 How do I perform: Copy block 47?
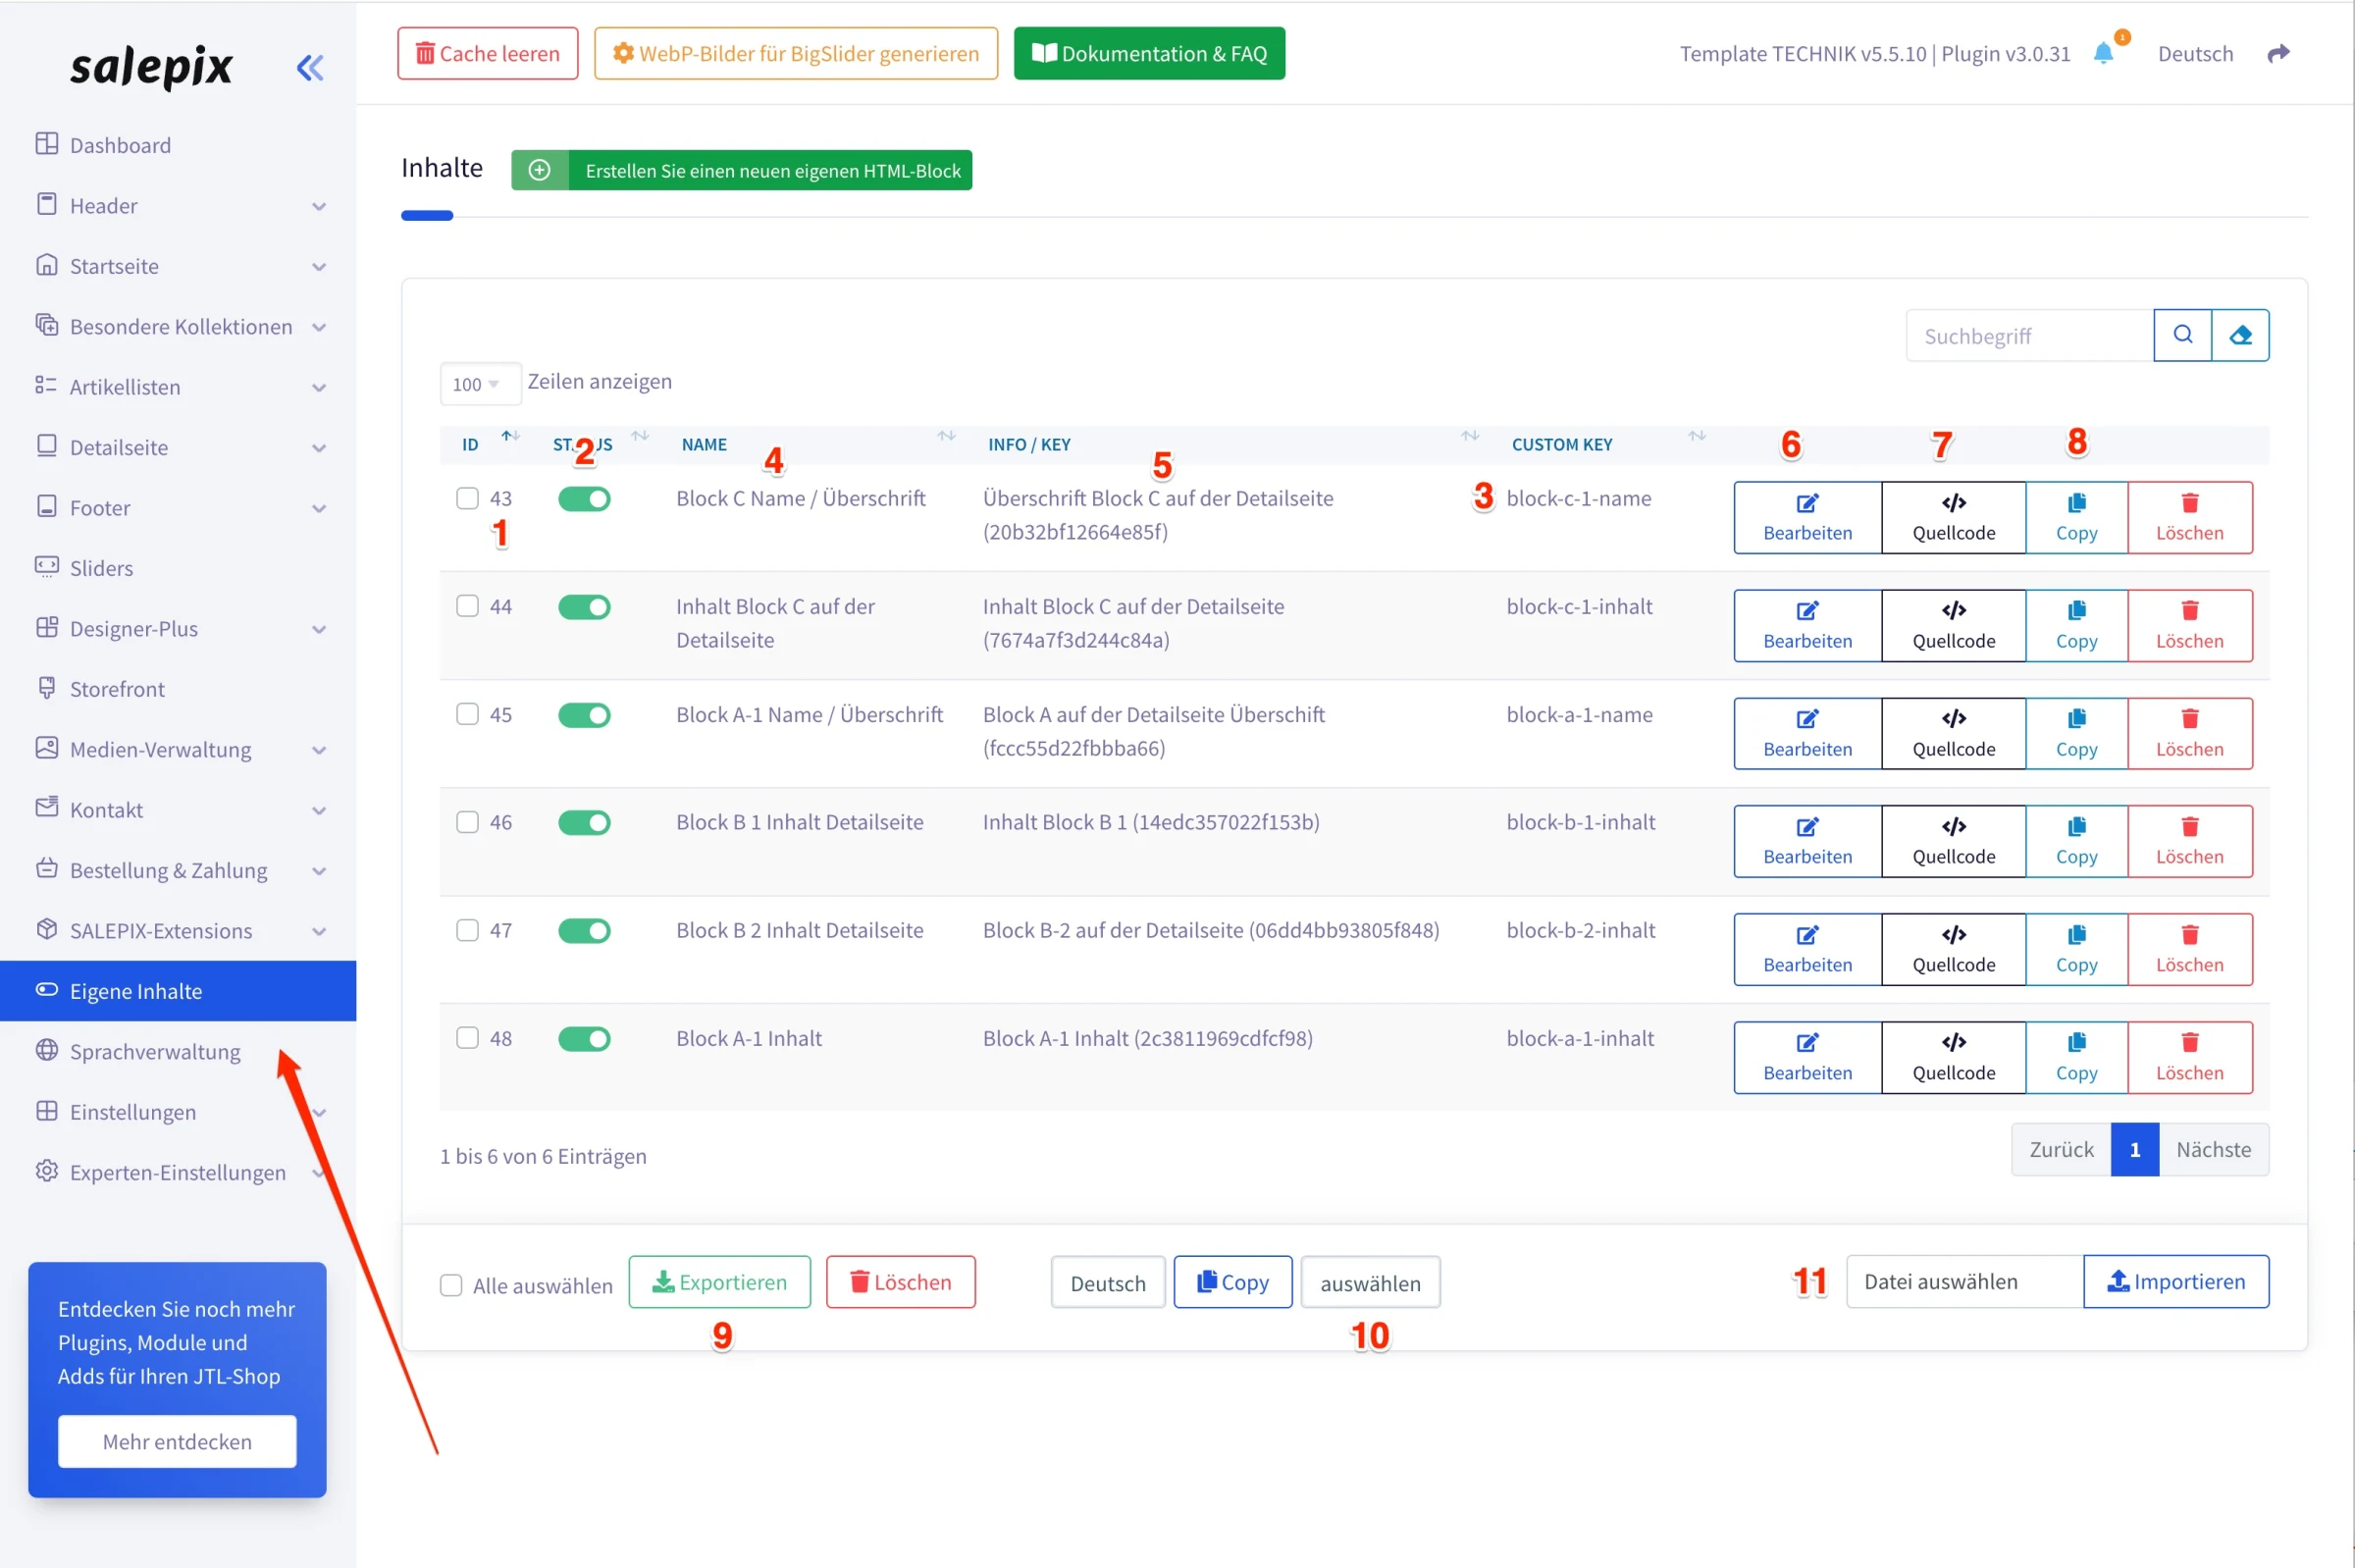pos(2077,950)
